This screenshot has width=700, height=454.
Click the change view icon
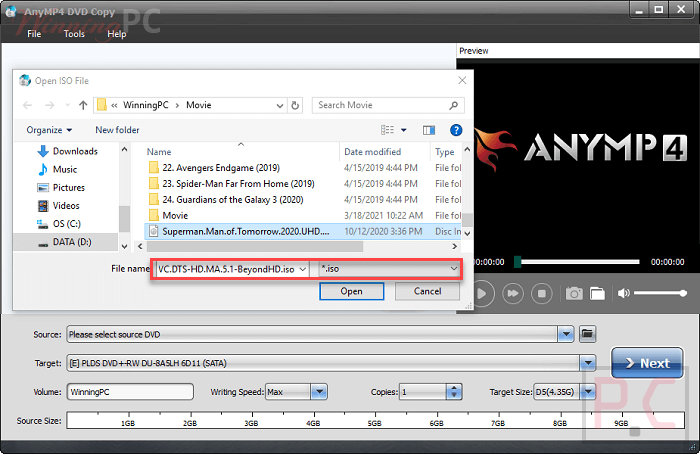(387, 130)
